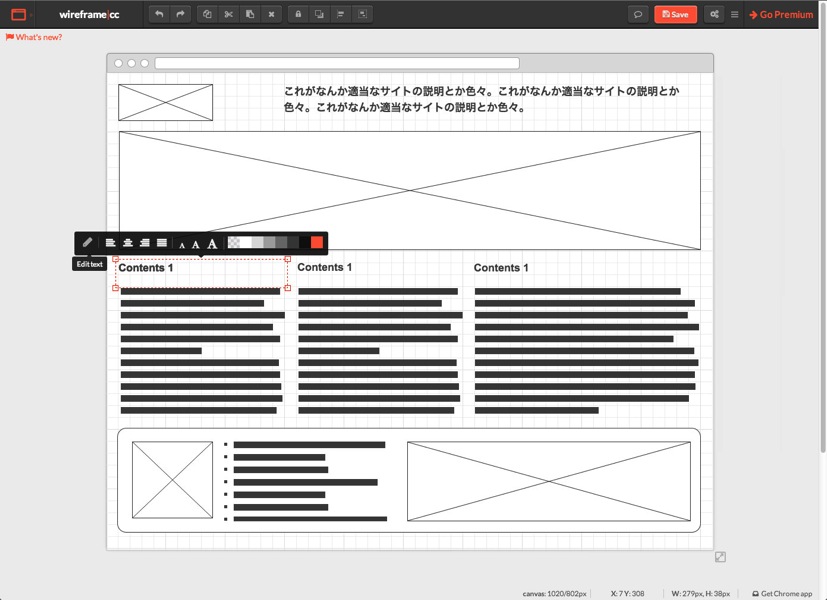Activate the Cut tool icon
Image resolution: width=827 pixels, height=600 pixels.
(x=227, y=14)
